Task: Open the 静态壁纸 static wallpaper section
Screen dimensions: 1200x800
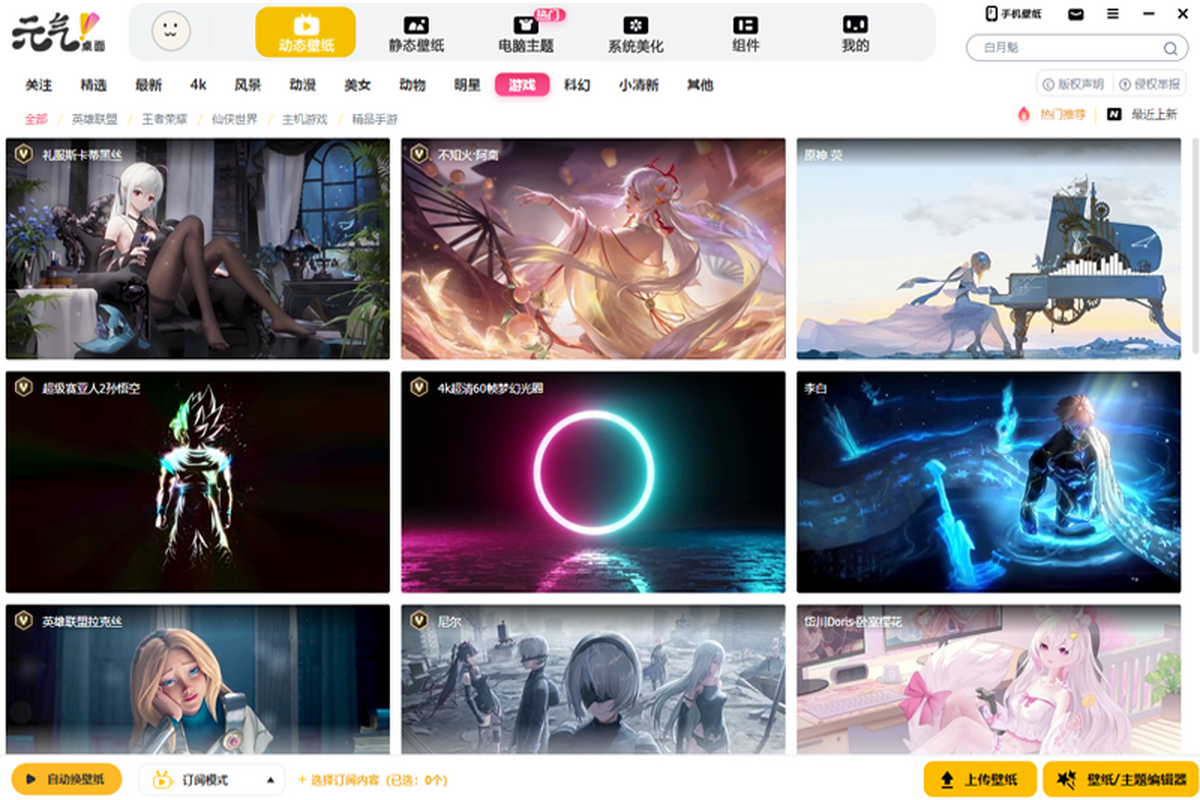Action: click(x=416, y=33)
